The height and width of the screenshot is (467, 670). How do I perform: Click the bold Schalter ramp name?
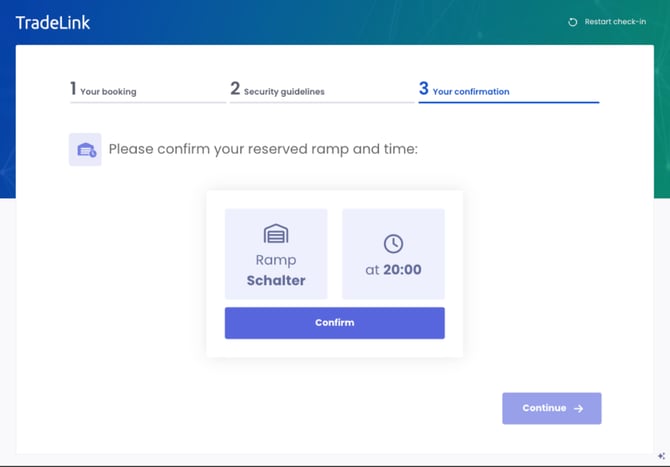[276, 280]
